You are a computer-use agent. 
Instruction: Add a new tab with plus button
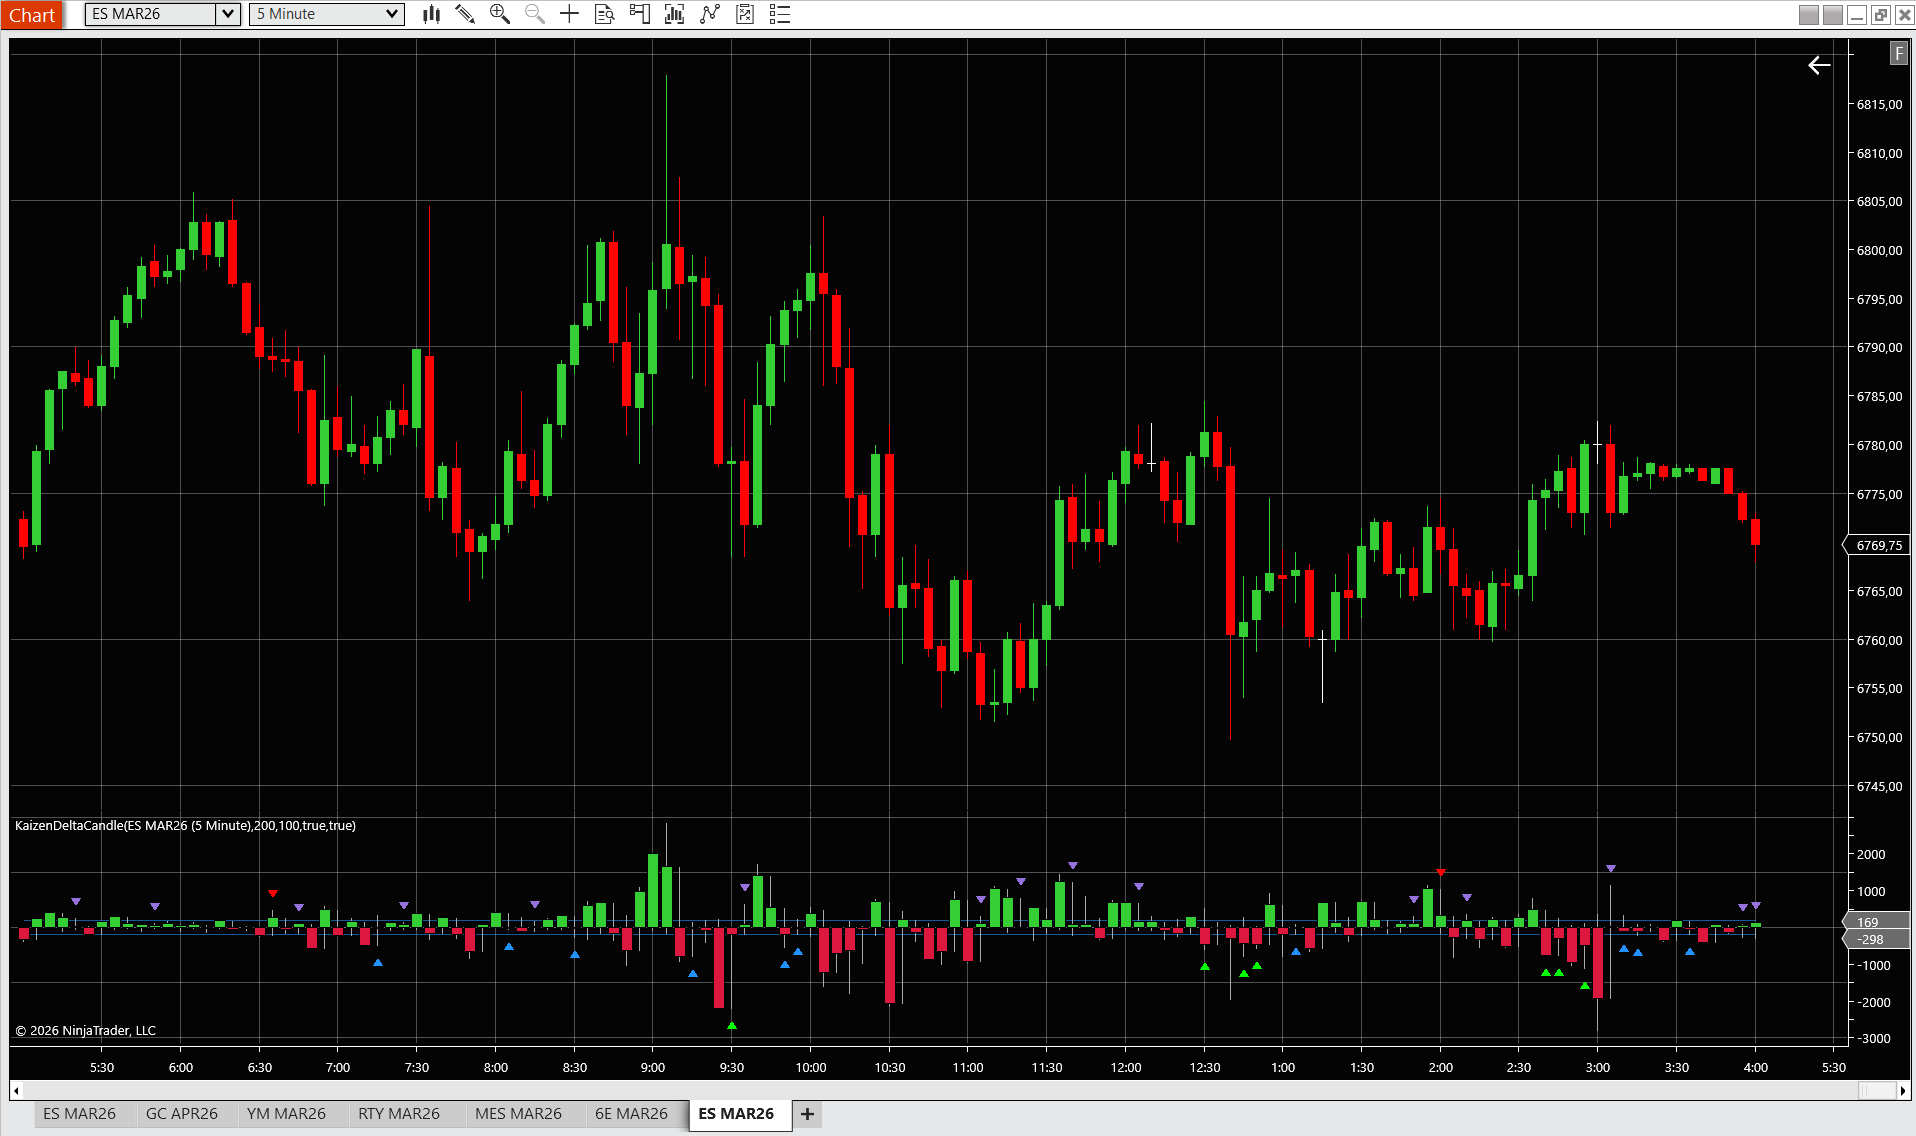(x=807, y=1114)
